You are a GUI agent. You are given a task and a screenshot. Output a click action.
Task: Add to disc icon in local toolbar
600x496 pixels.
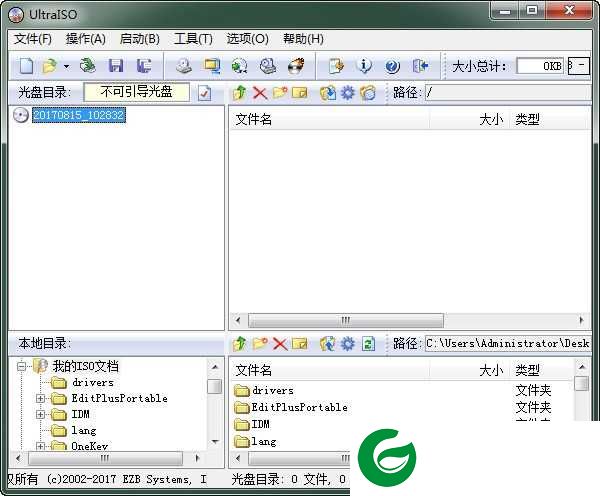coord(328,344)
